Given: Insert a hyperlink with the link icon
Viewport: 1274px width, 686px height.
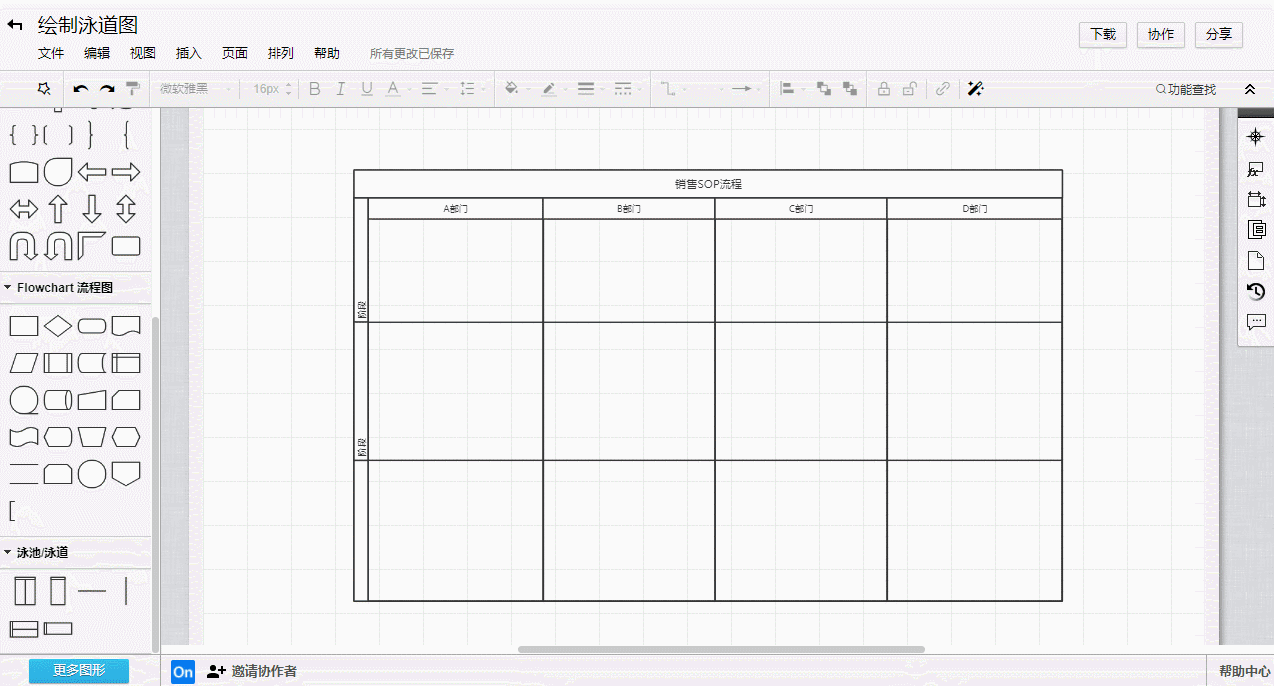Looking at the screenshot, I should point(942,89).
